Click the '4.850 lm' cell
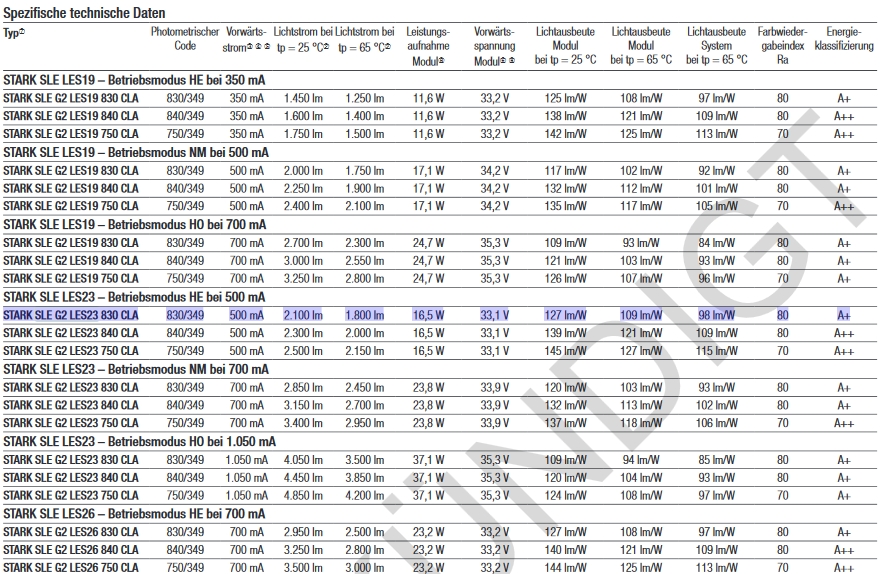 pyautogui.click(x=303, y=495)
